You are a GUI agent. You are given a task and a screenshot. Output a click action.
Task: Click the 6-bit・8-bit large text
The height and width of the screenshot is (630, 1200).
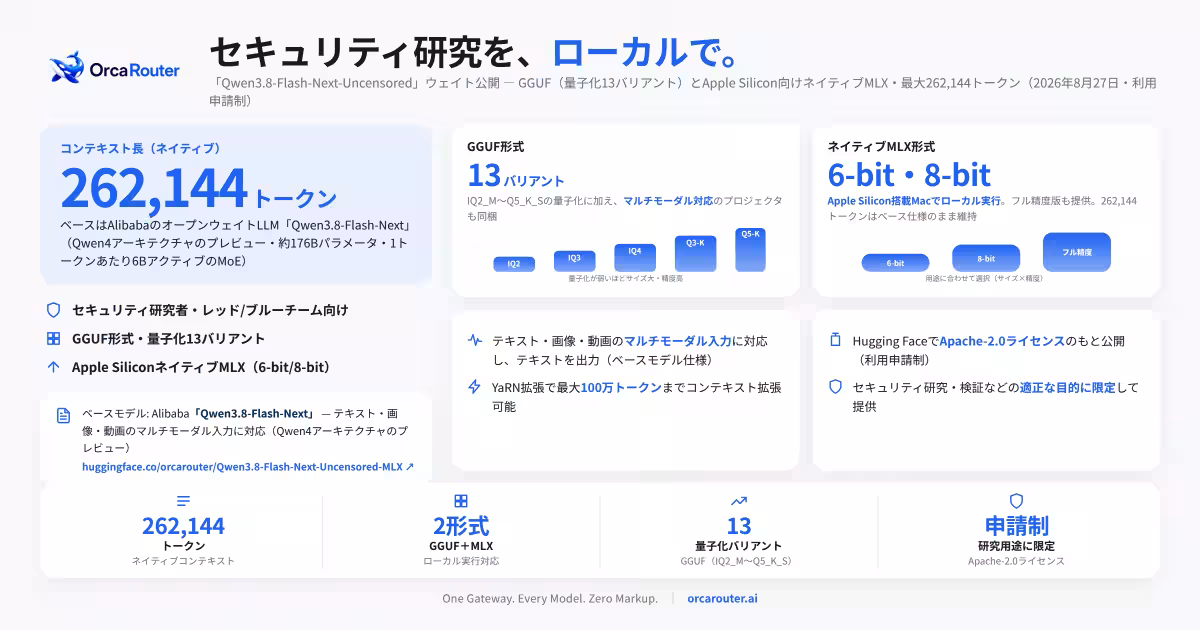(x=909, y=176)
